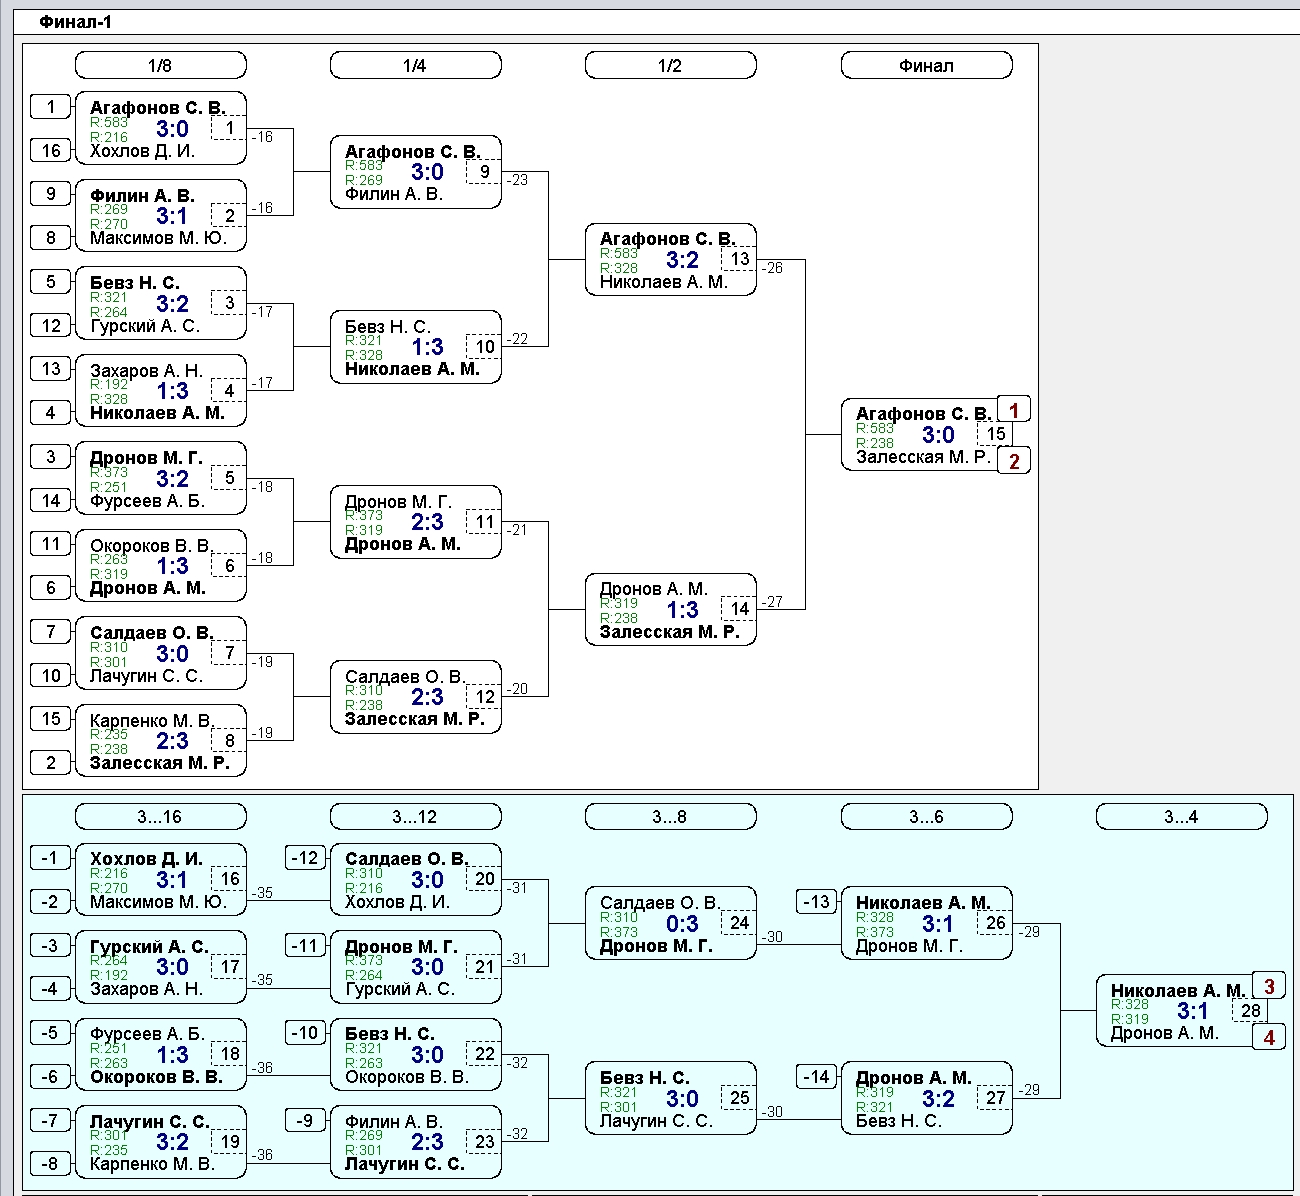Select Бевз Н. С. in match 27
This screenshot has height=1196, width=1300.
pyautogui.click(x=899, y=1121)
